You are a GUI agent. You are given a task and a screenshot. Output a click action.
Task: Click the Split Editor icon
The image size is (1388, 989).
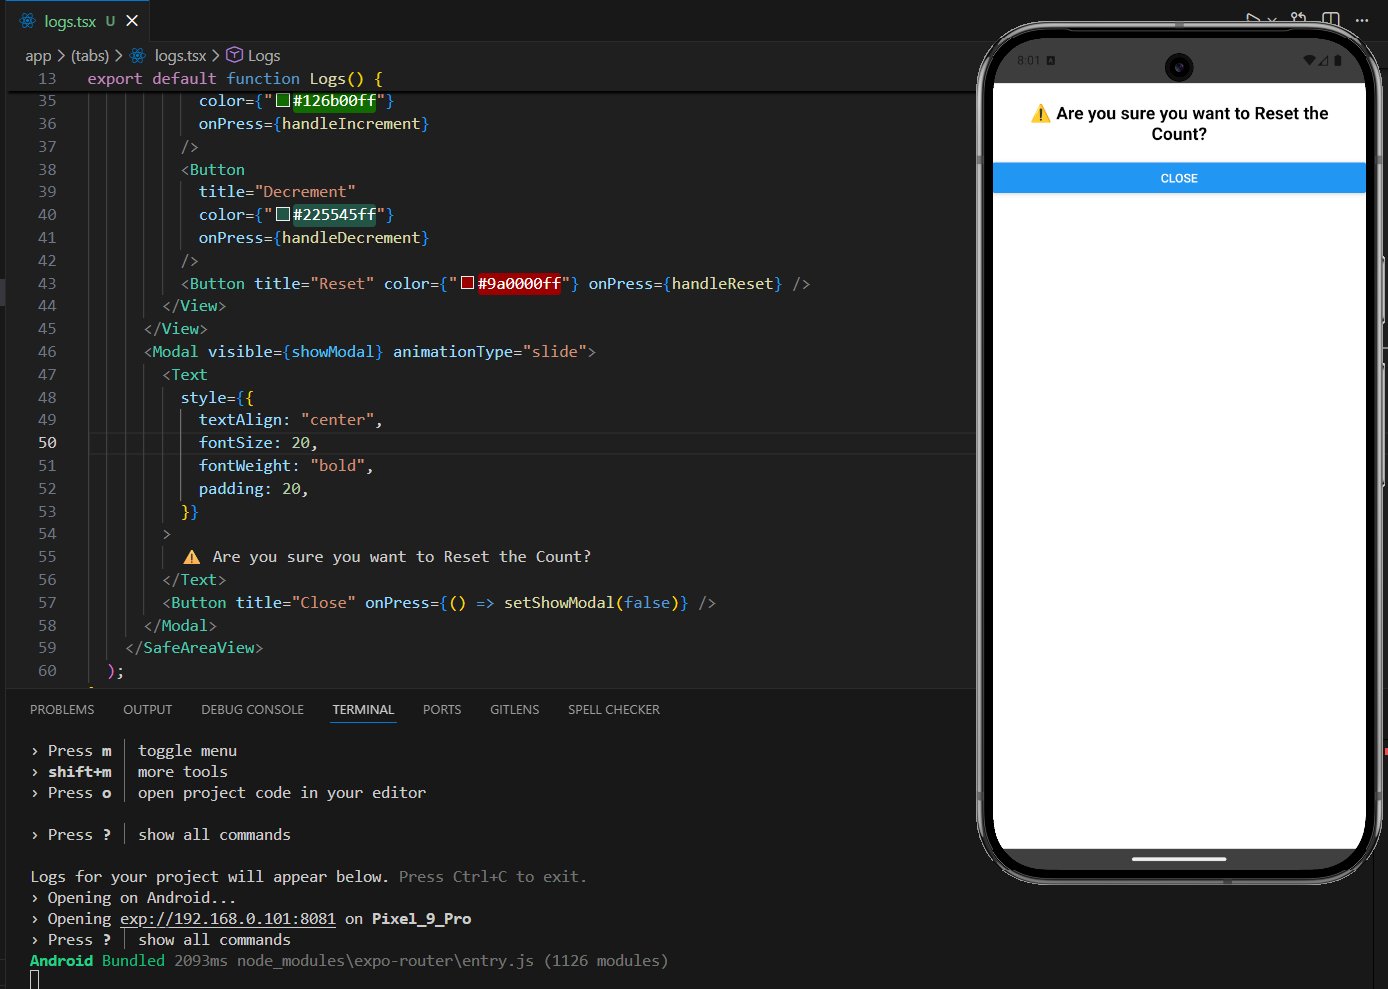[1330, 19]
